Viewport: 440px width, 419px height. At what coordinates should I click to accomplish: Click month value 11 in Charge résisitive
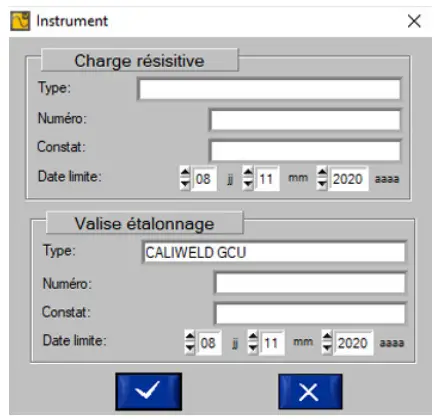pos(266,179)
